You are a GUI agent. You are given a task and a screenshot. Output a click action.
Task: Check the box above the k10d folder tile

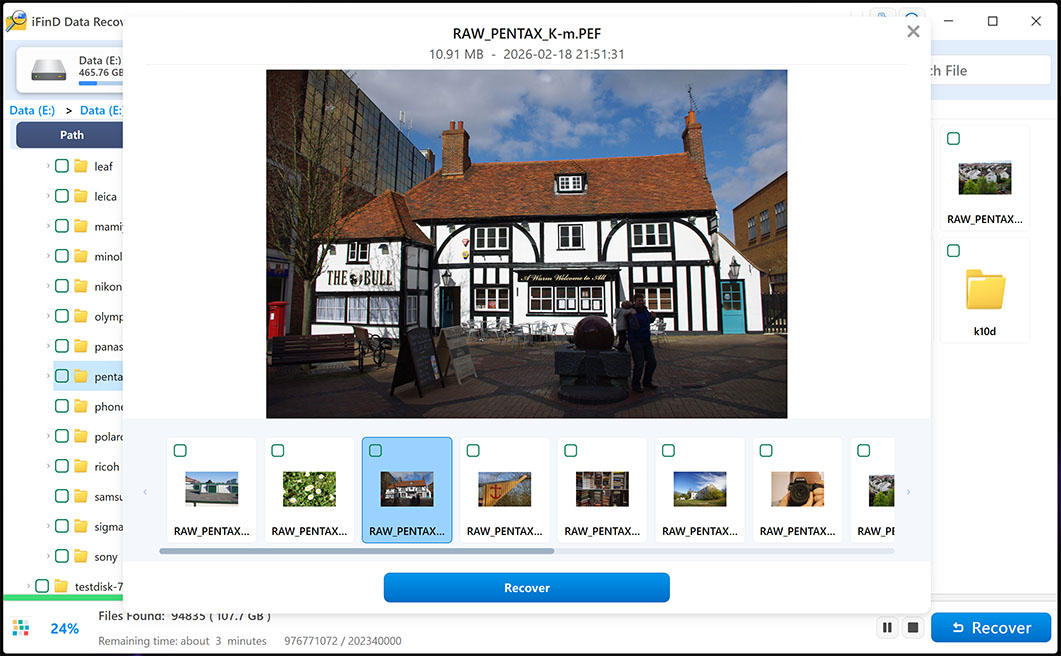[953, 250]
